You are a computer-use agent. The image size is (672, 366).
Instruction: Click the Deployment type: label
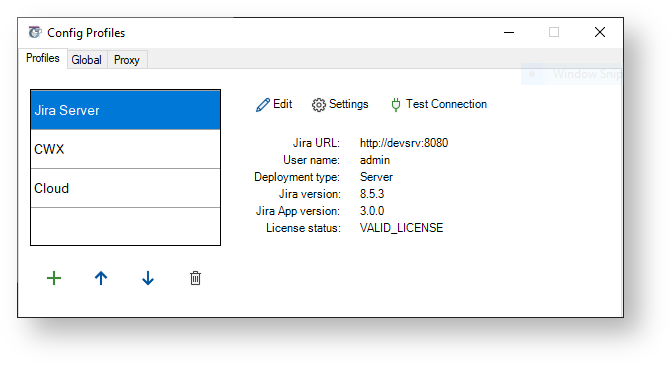(297, 177)
